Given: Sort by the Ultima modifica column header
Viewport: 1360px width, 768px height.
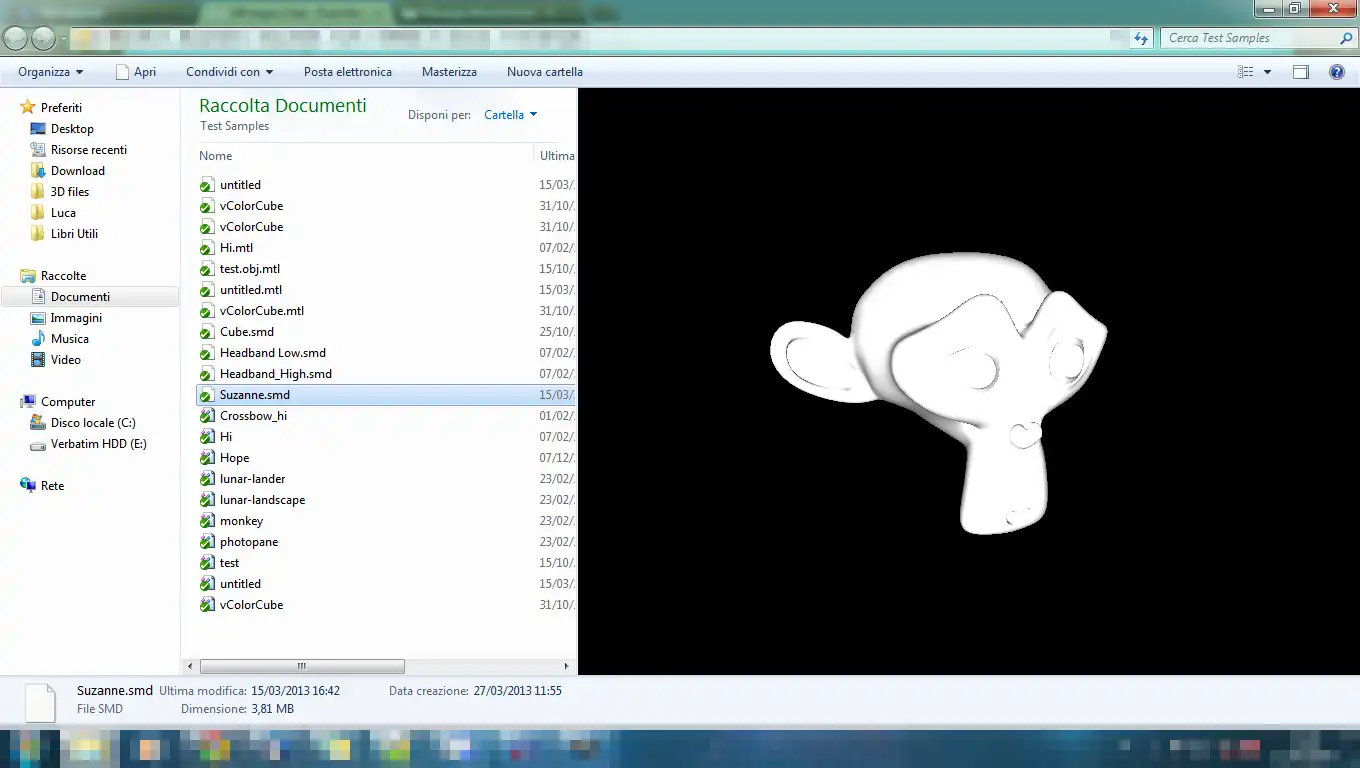Looking at the screenshot, I should (556, 156).
